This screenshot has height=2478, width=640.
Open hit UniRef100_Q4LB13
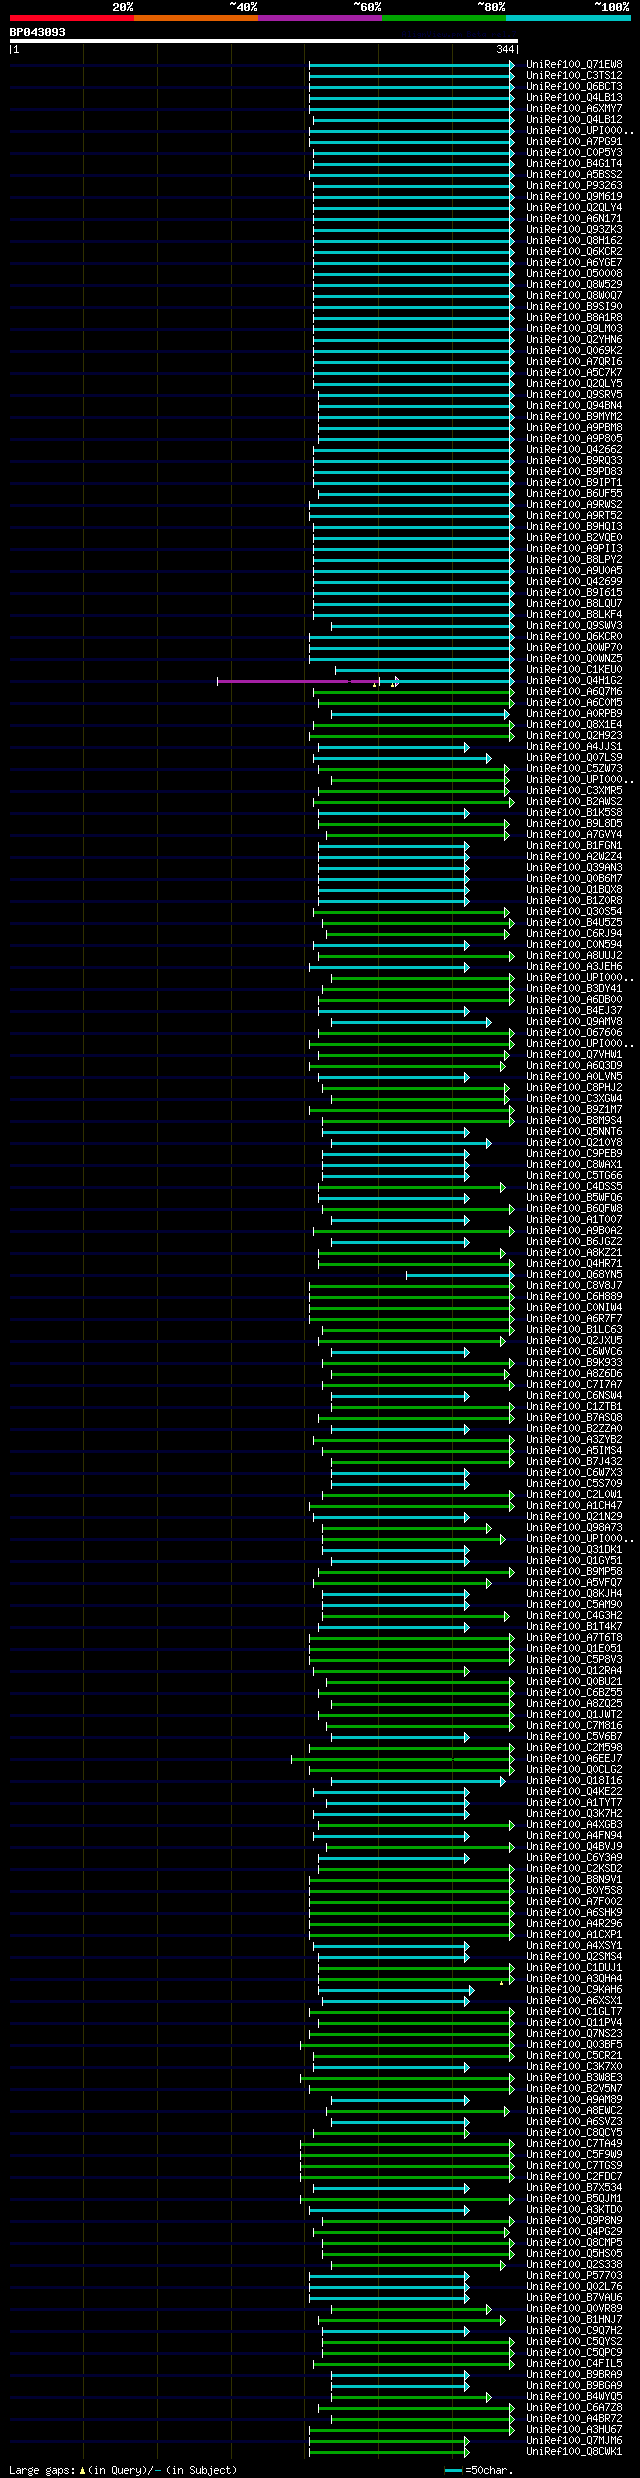pos(574,98)
